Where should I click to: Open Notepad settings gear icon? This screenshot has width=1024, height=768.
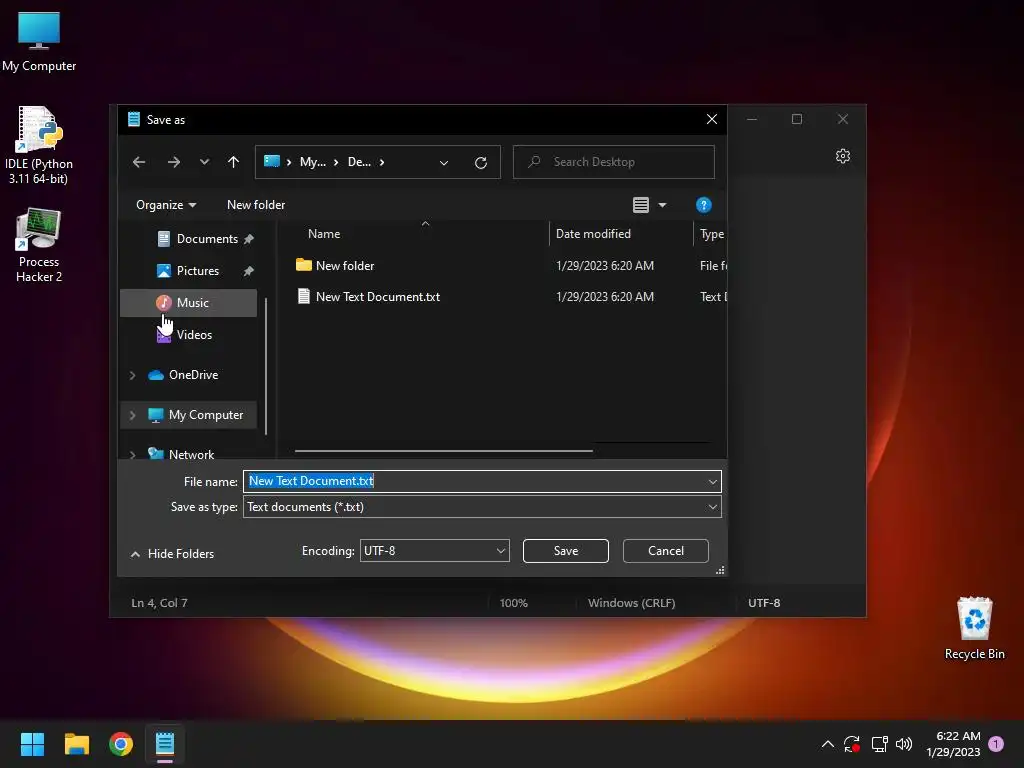pyautogui.click(x=842, y=156)
